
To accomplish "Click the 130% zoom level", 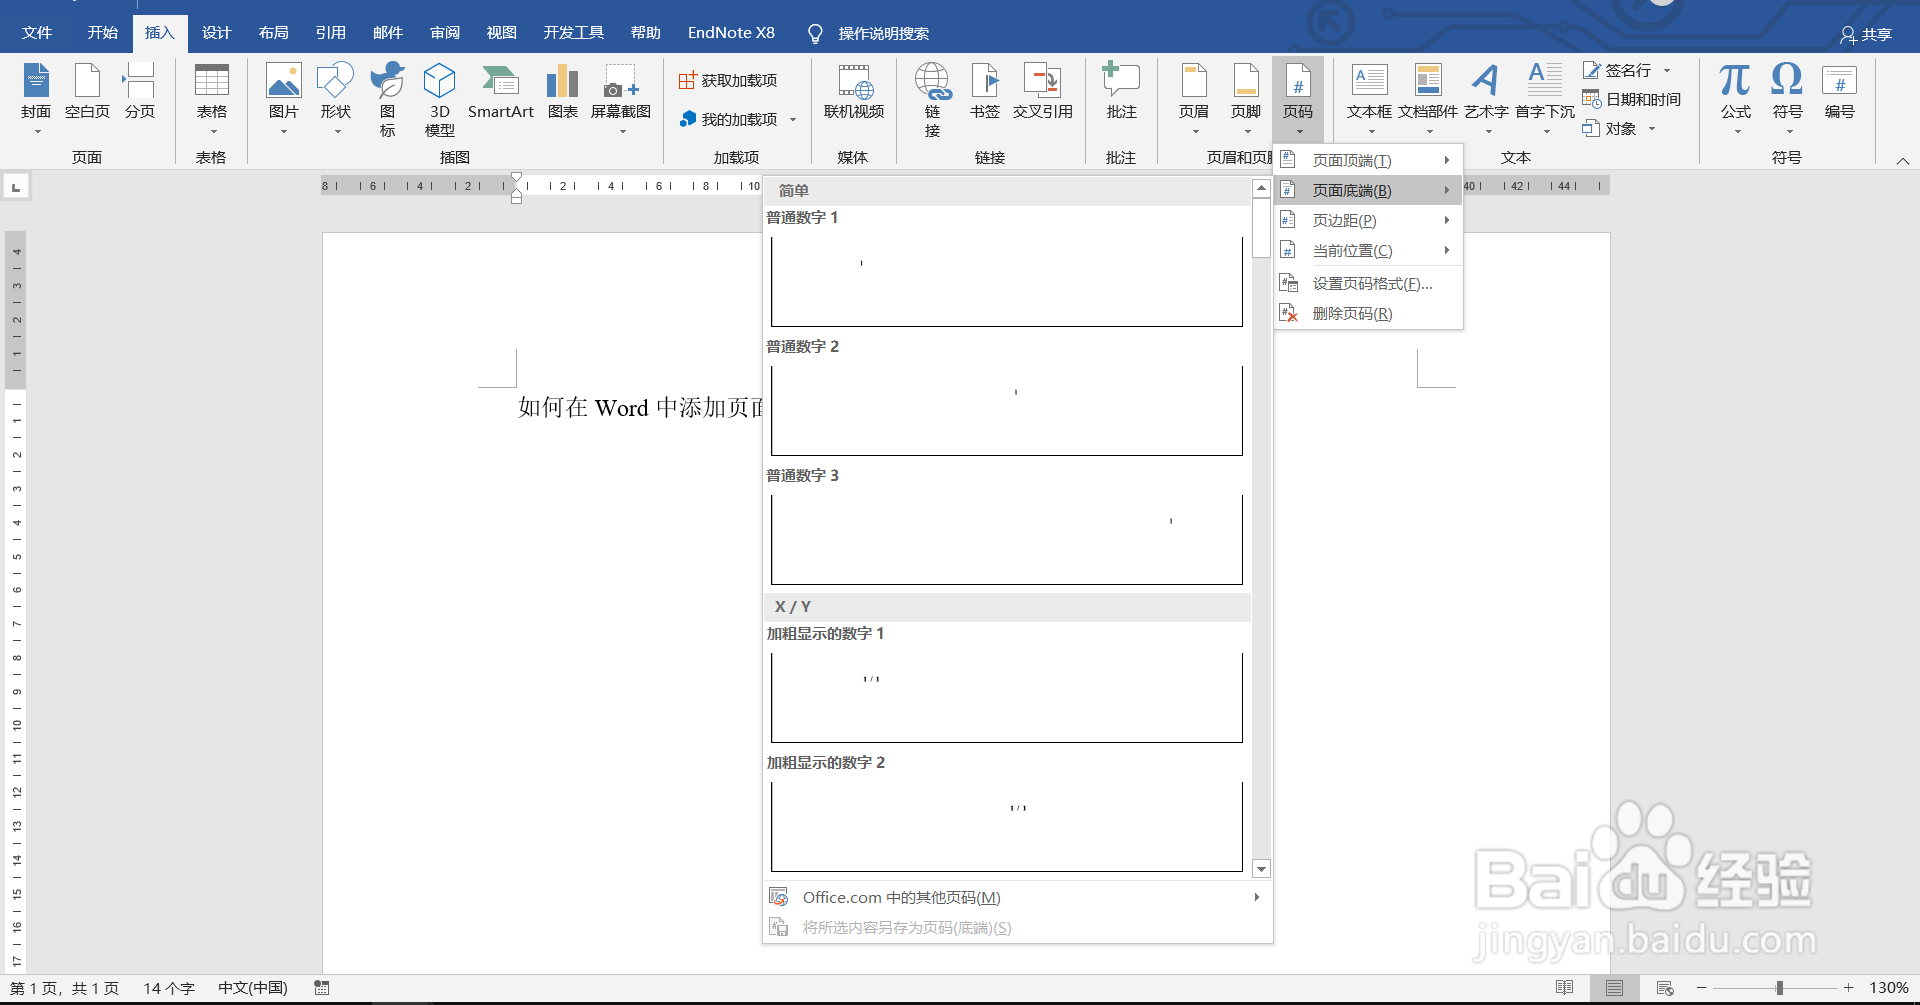I will click(x=1888, y=988).
